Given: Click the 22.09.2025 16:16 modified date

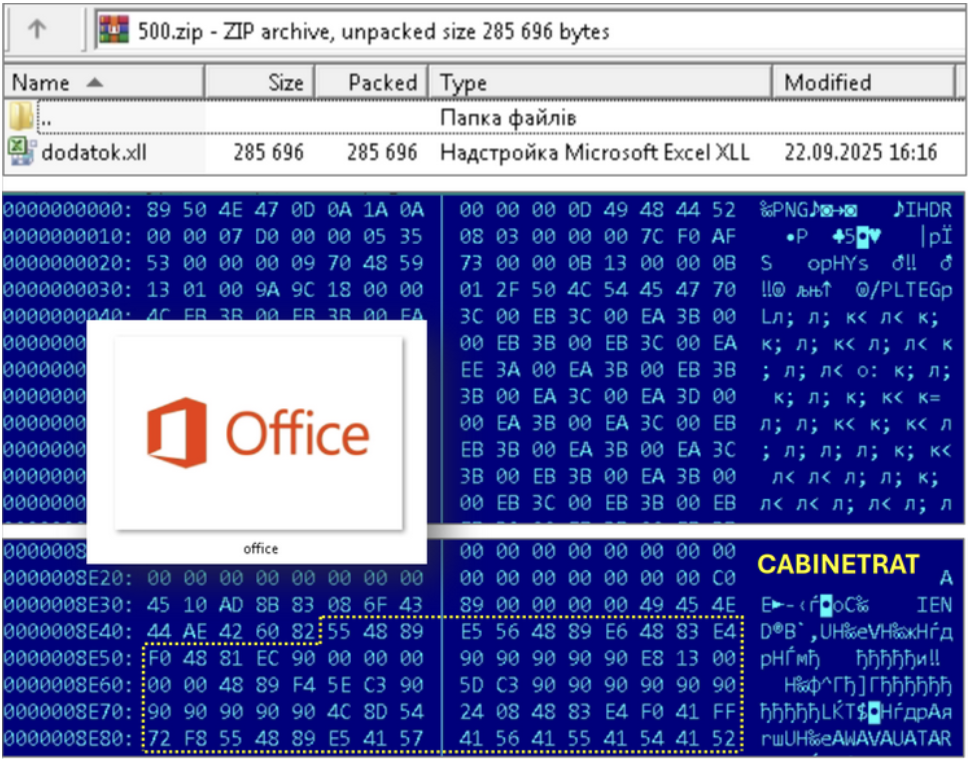Looking at the screenshot, I should (860, 153).
